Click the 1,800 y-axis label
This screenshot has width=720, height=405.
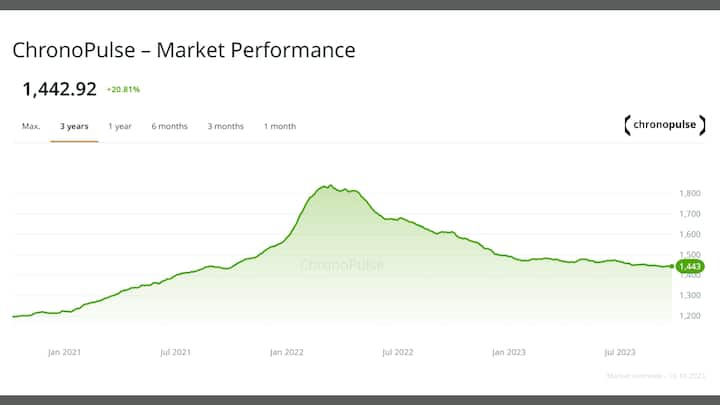[688, 193]
